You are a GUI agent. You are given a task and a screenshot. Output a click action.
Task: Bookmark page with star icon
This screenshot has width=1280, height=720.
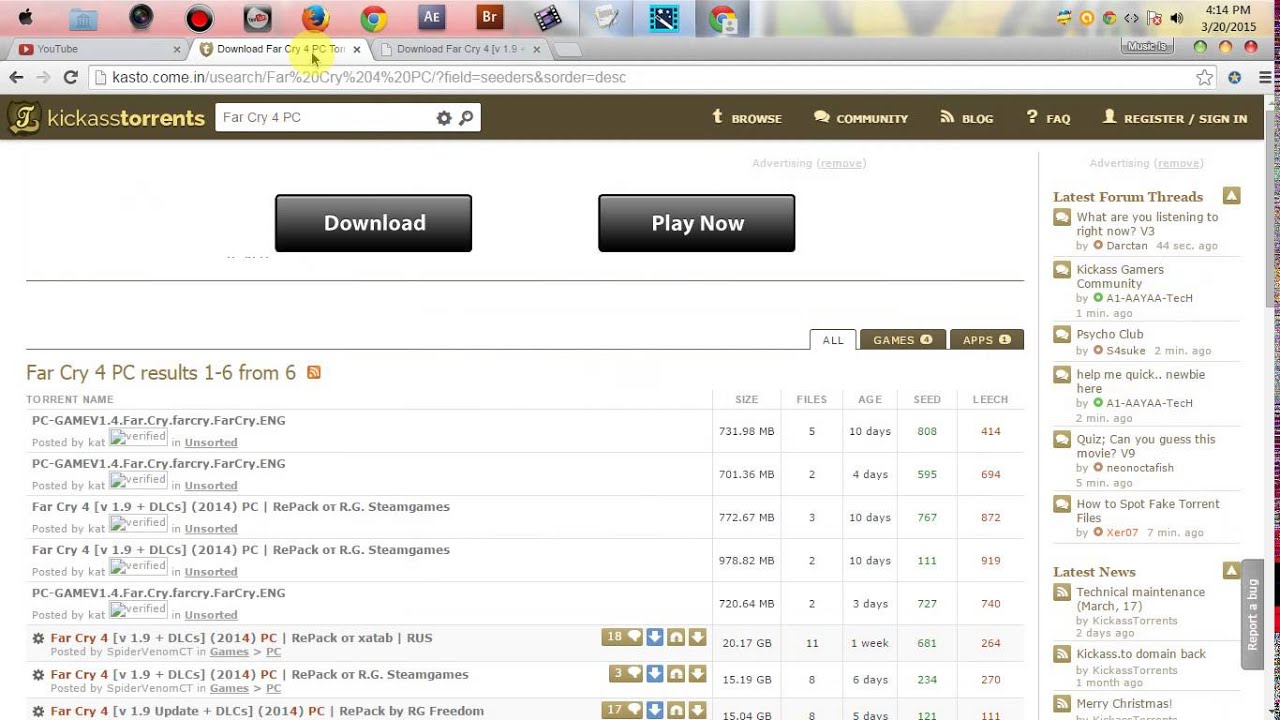[x=1205, y=77]
